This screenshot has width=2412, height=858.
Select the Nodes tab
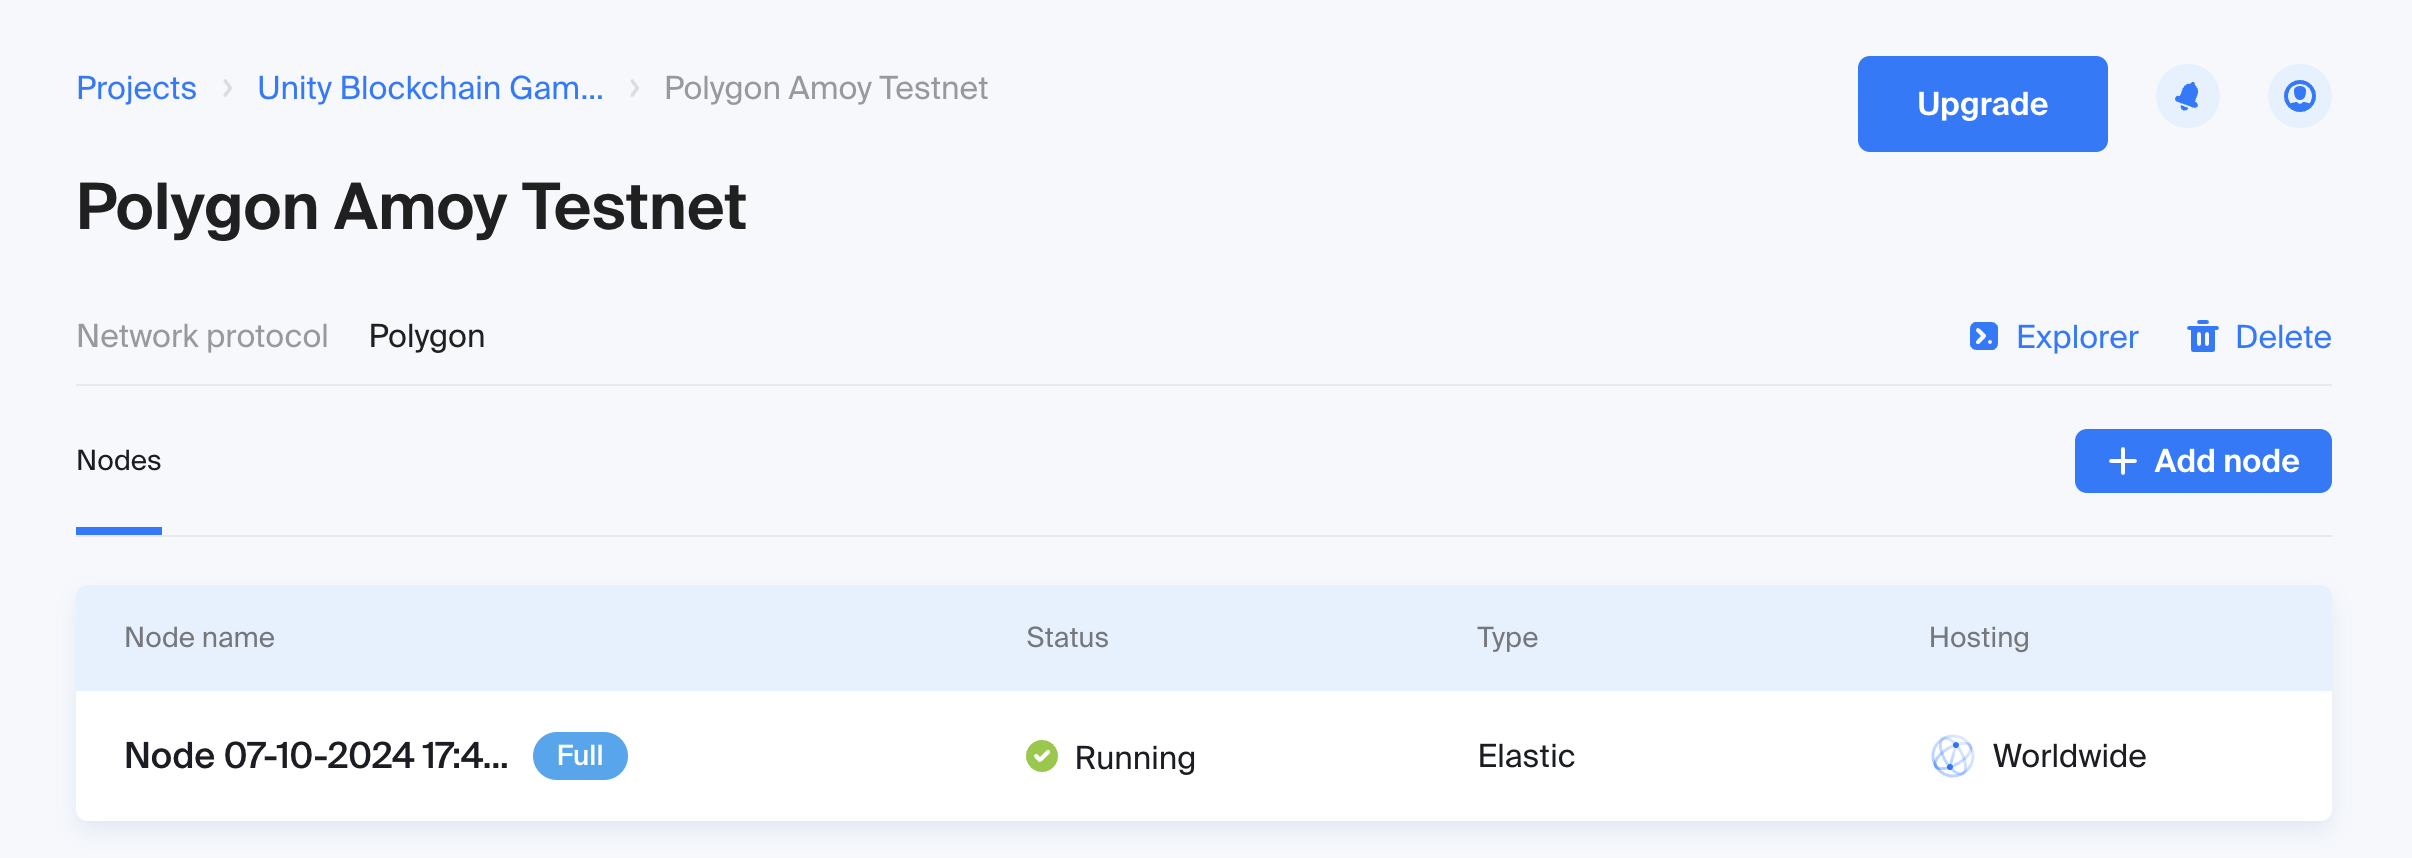(119, 461)
